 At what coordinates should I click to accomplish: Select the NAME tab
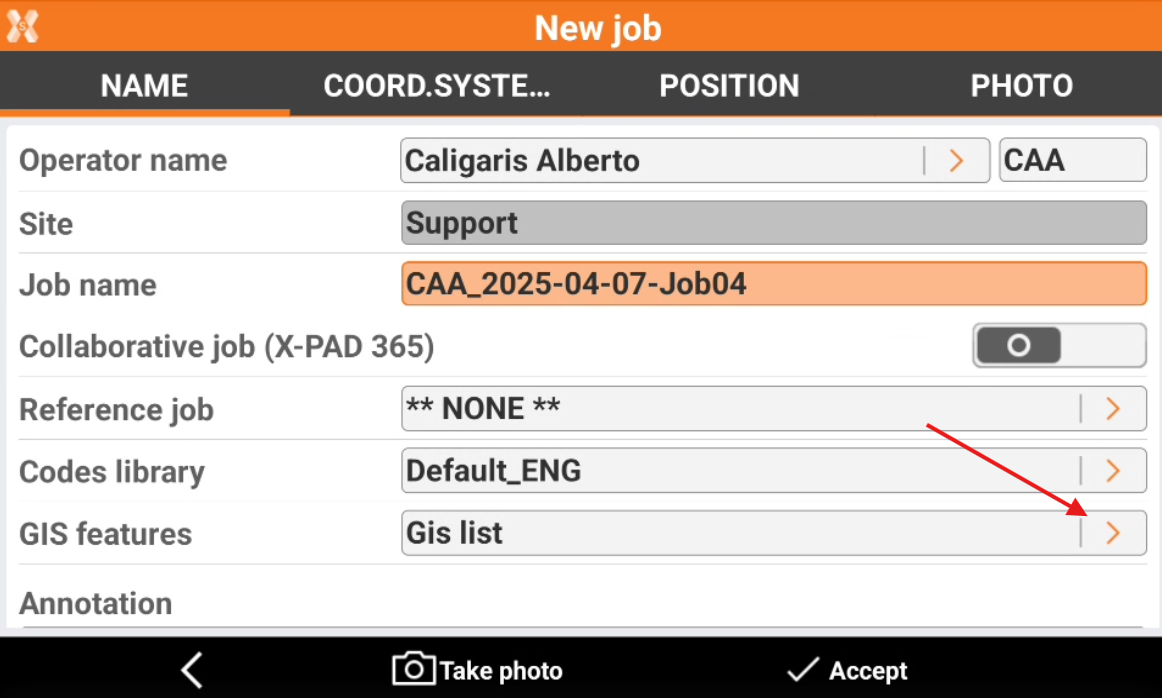click(x=145, y=86)
